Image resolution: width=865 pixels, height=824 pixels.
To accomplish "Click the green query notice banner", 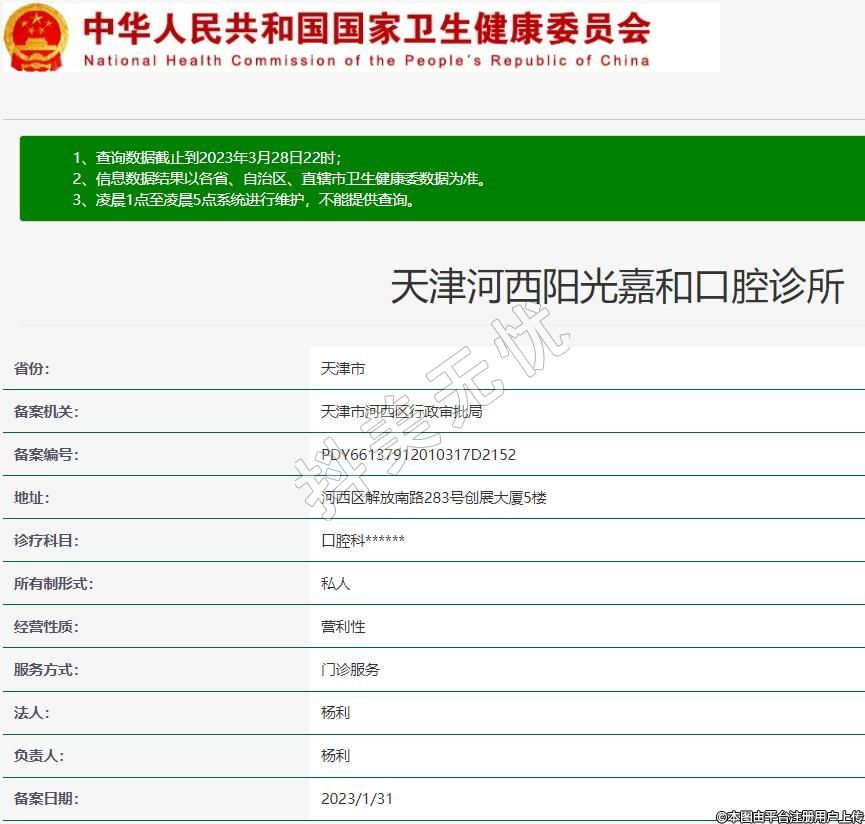I will tap(441, 178).
